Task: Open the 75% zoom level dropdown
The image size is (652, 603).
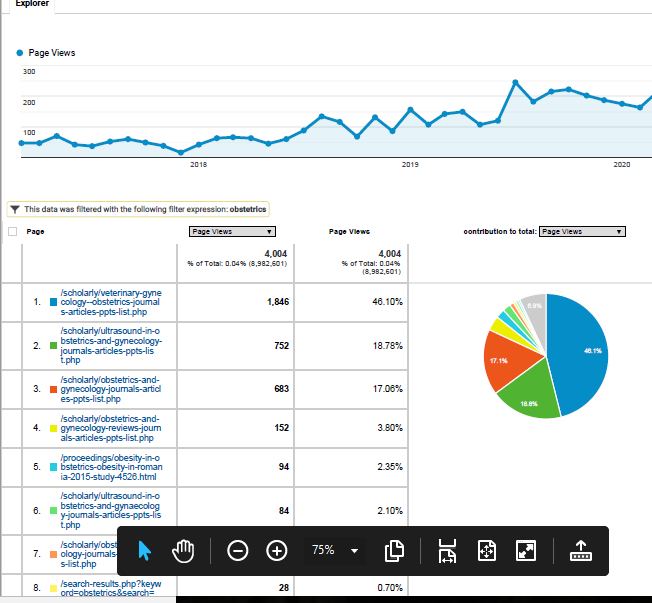Action: (x=334, y=551)
